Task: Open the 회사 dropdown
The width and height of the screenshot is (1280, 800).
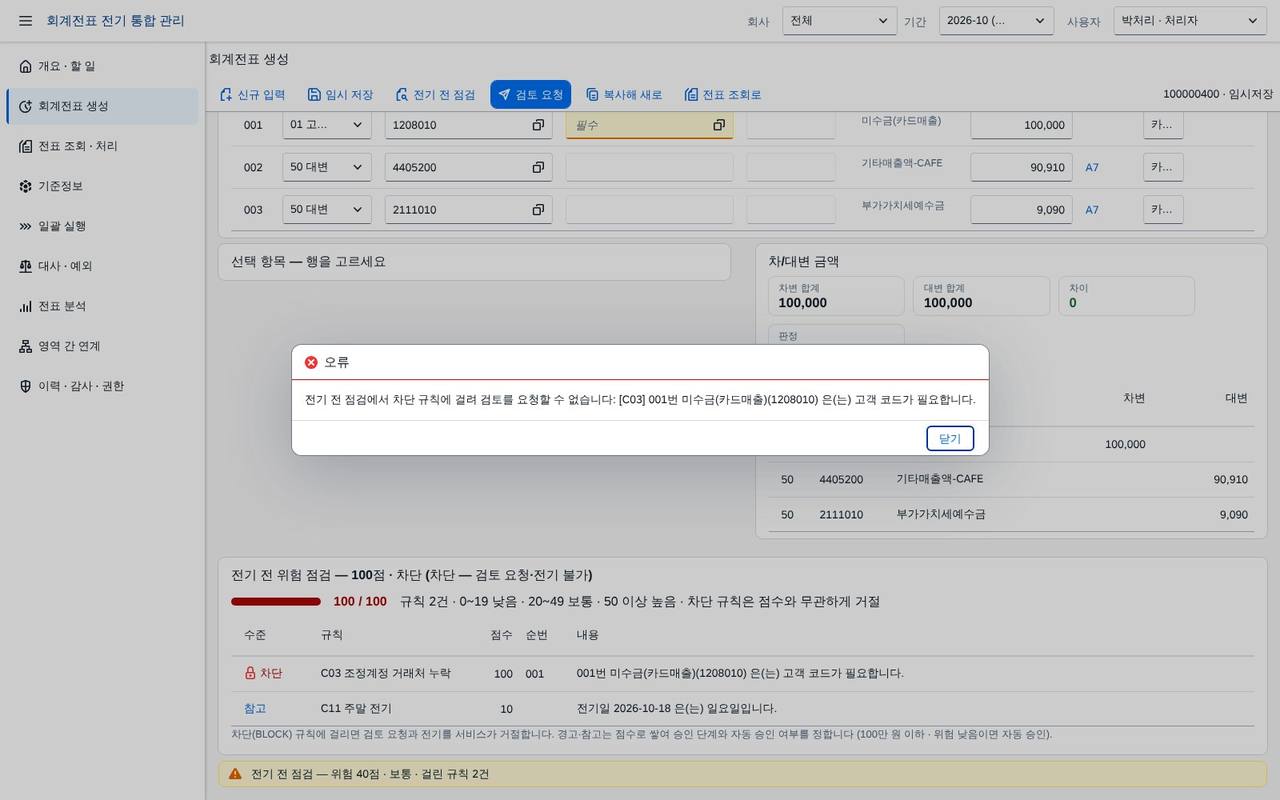Action: tap(839, 21)
